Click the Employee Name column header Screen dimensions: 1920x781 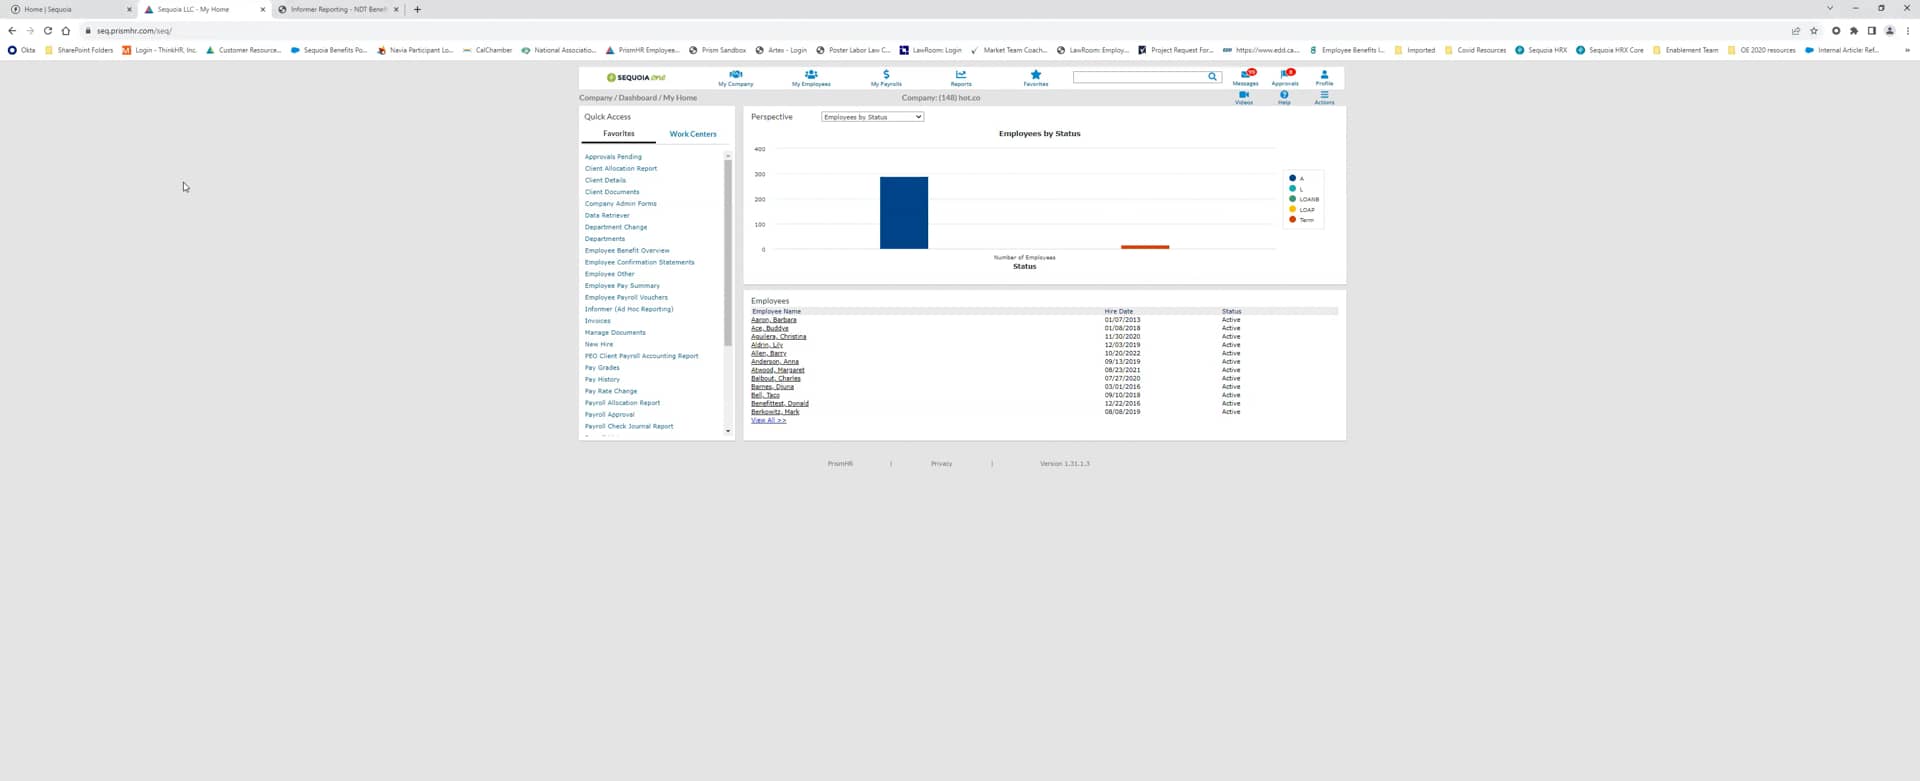point(776,312)
